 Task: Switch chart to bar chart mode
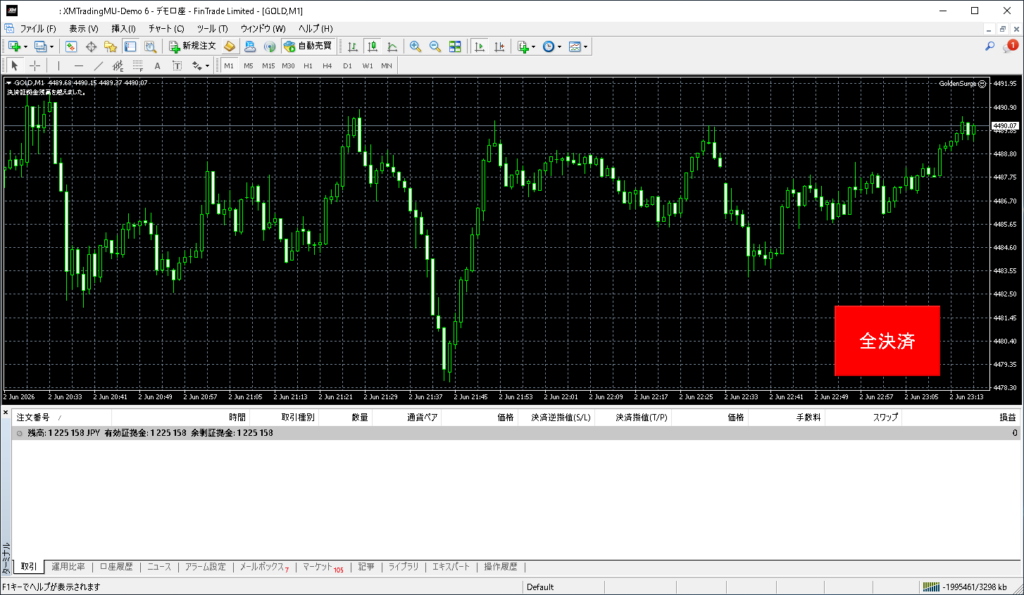pos(353,46)
